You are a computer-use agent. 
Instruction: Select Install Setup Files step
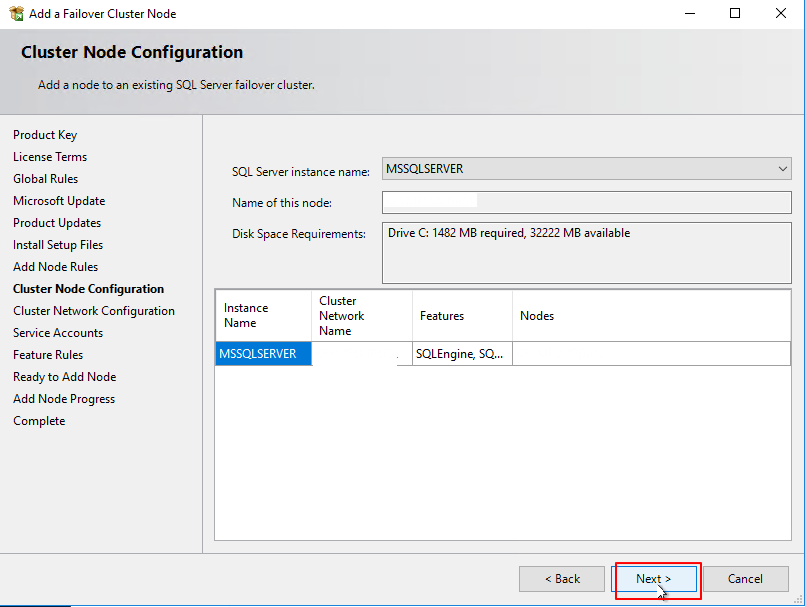click(58, 245)
